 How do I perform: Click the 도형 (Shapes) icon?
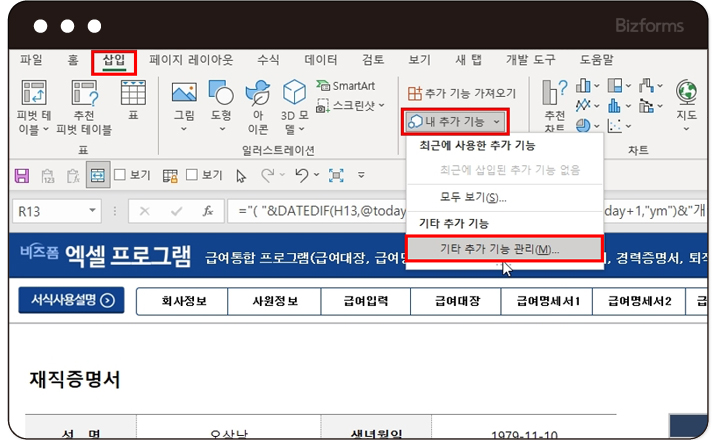pos(221,92)
